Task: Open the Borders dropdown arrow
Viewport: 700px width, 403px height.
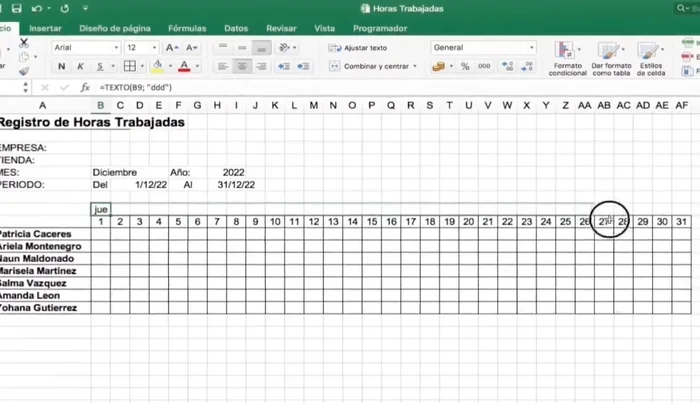Action: pyautogui.click(x=142, y=66)
